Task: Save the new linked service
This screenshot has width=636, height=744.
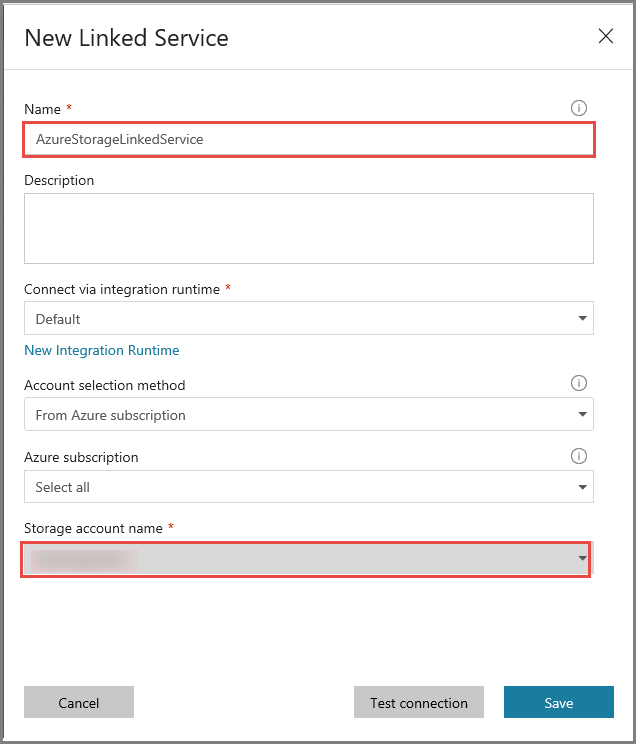Action: coord(558,703)
